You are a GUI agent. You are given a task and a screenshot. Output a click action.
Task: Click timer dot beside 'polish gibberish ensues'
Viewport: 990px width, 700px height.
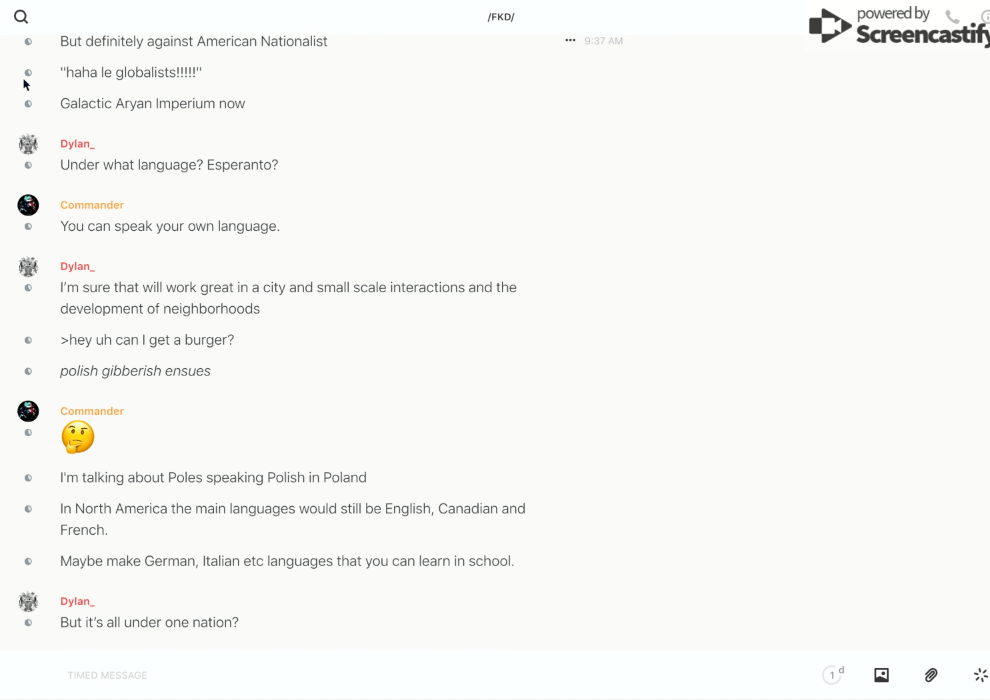28,371
